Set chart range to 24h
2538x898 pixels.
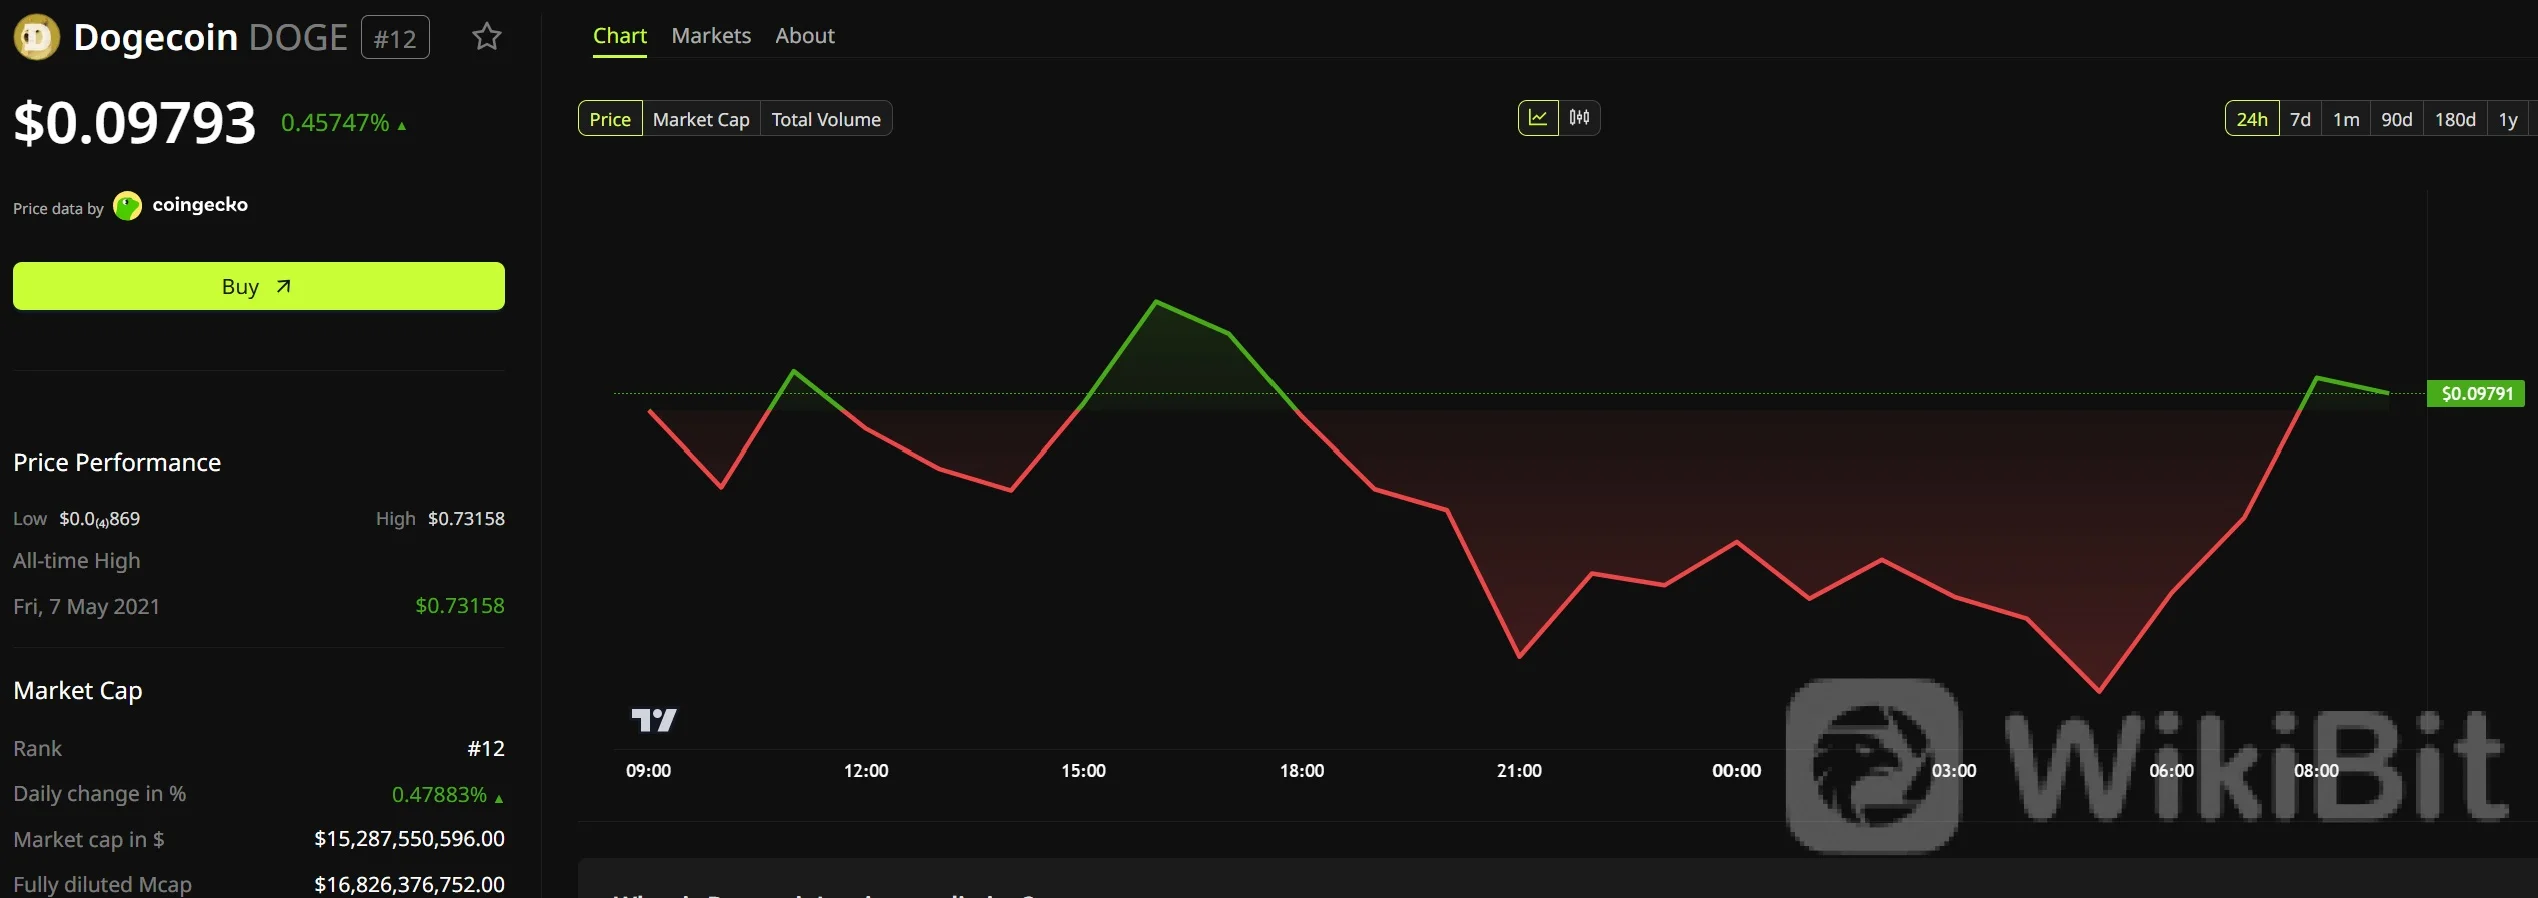(2252, 119)
